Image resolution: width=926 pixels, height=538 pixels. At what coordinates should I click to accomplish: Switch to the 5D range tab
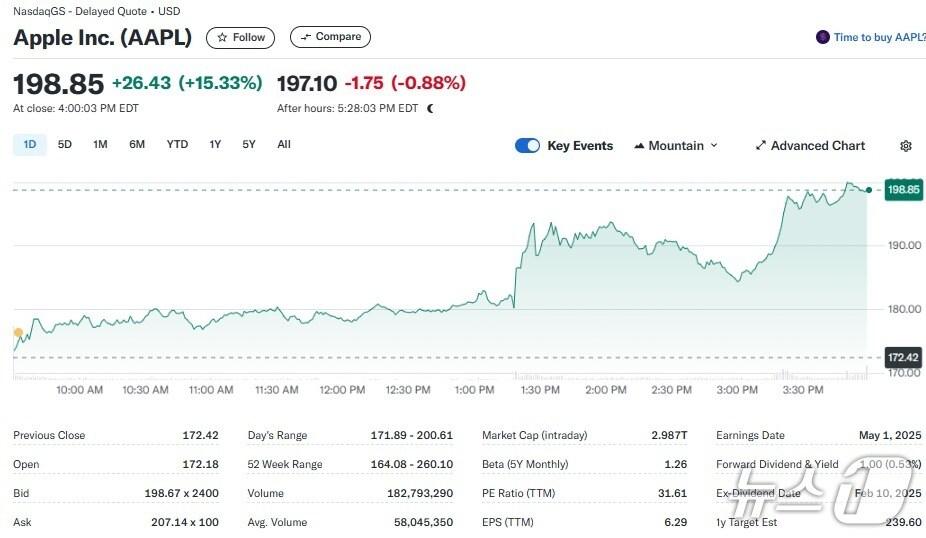pos(65,144)
